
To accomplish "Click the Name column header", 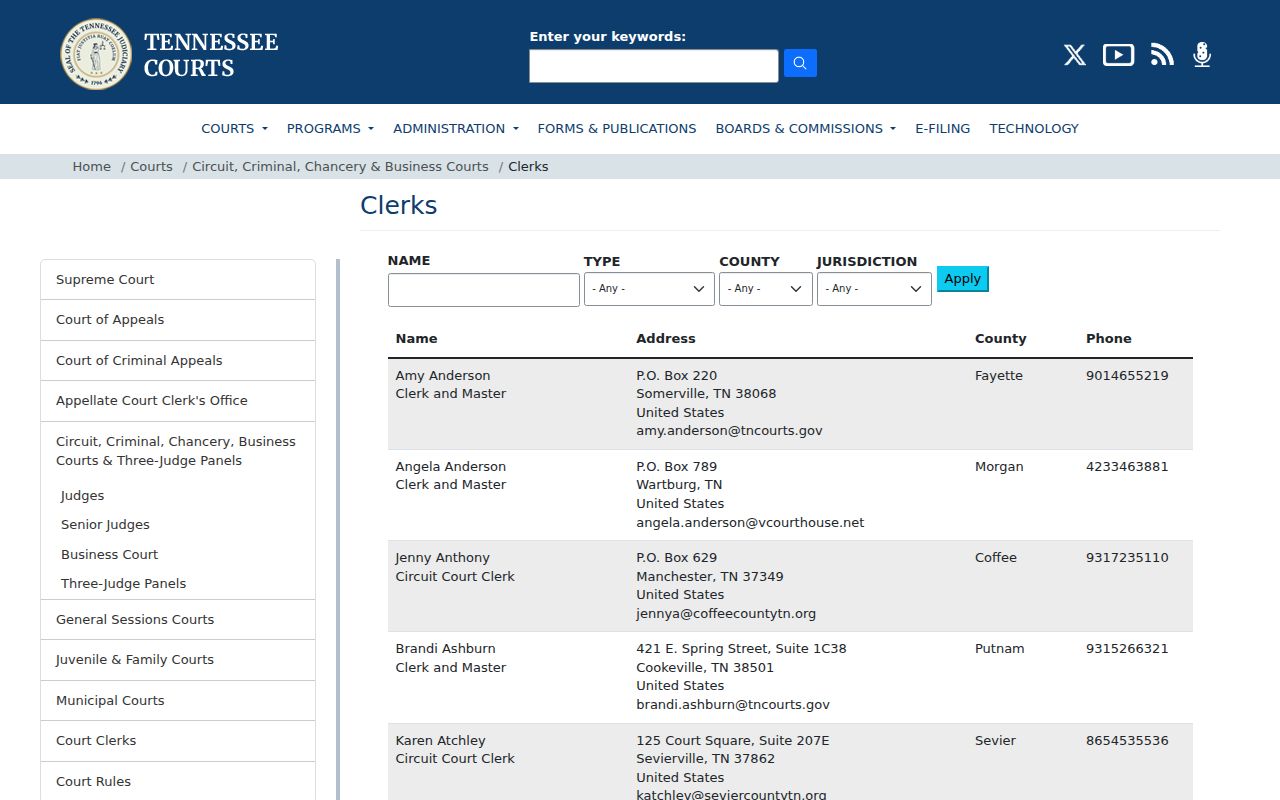I will click(416, 339).
